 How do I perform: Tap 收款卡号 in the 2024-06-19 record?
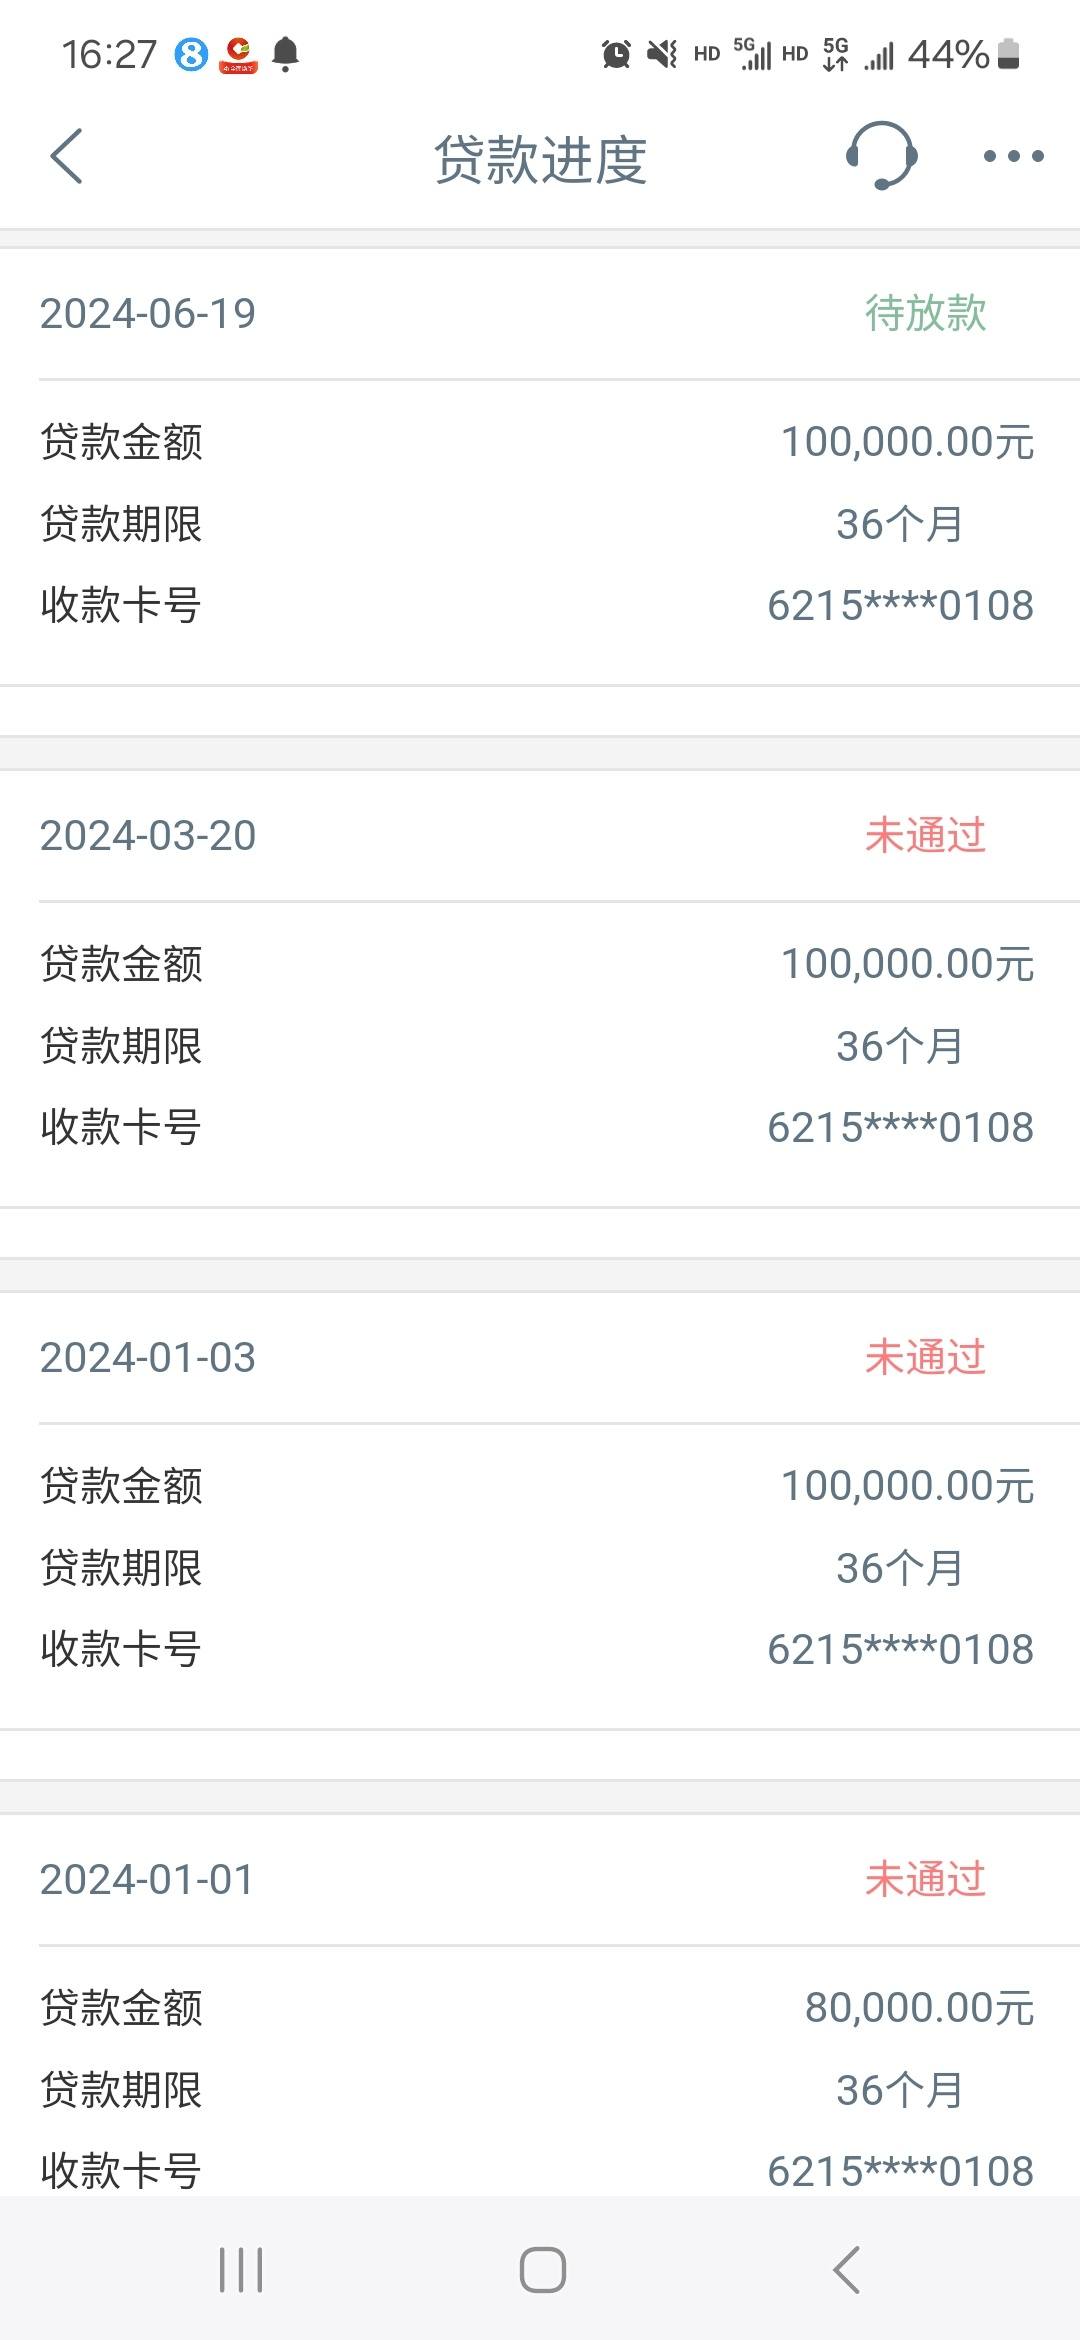pos(121,605)
